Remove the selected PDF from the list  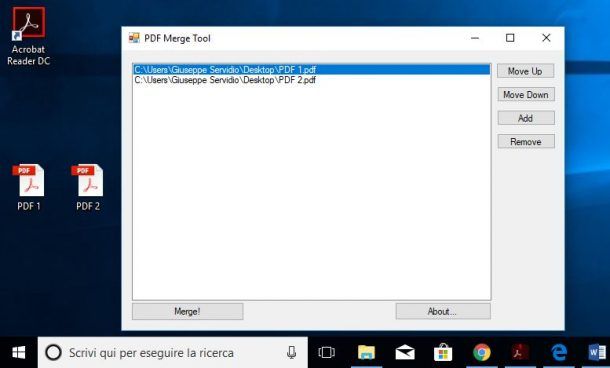coord(526,142)
